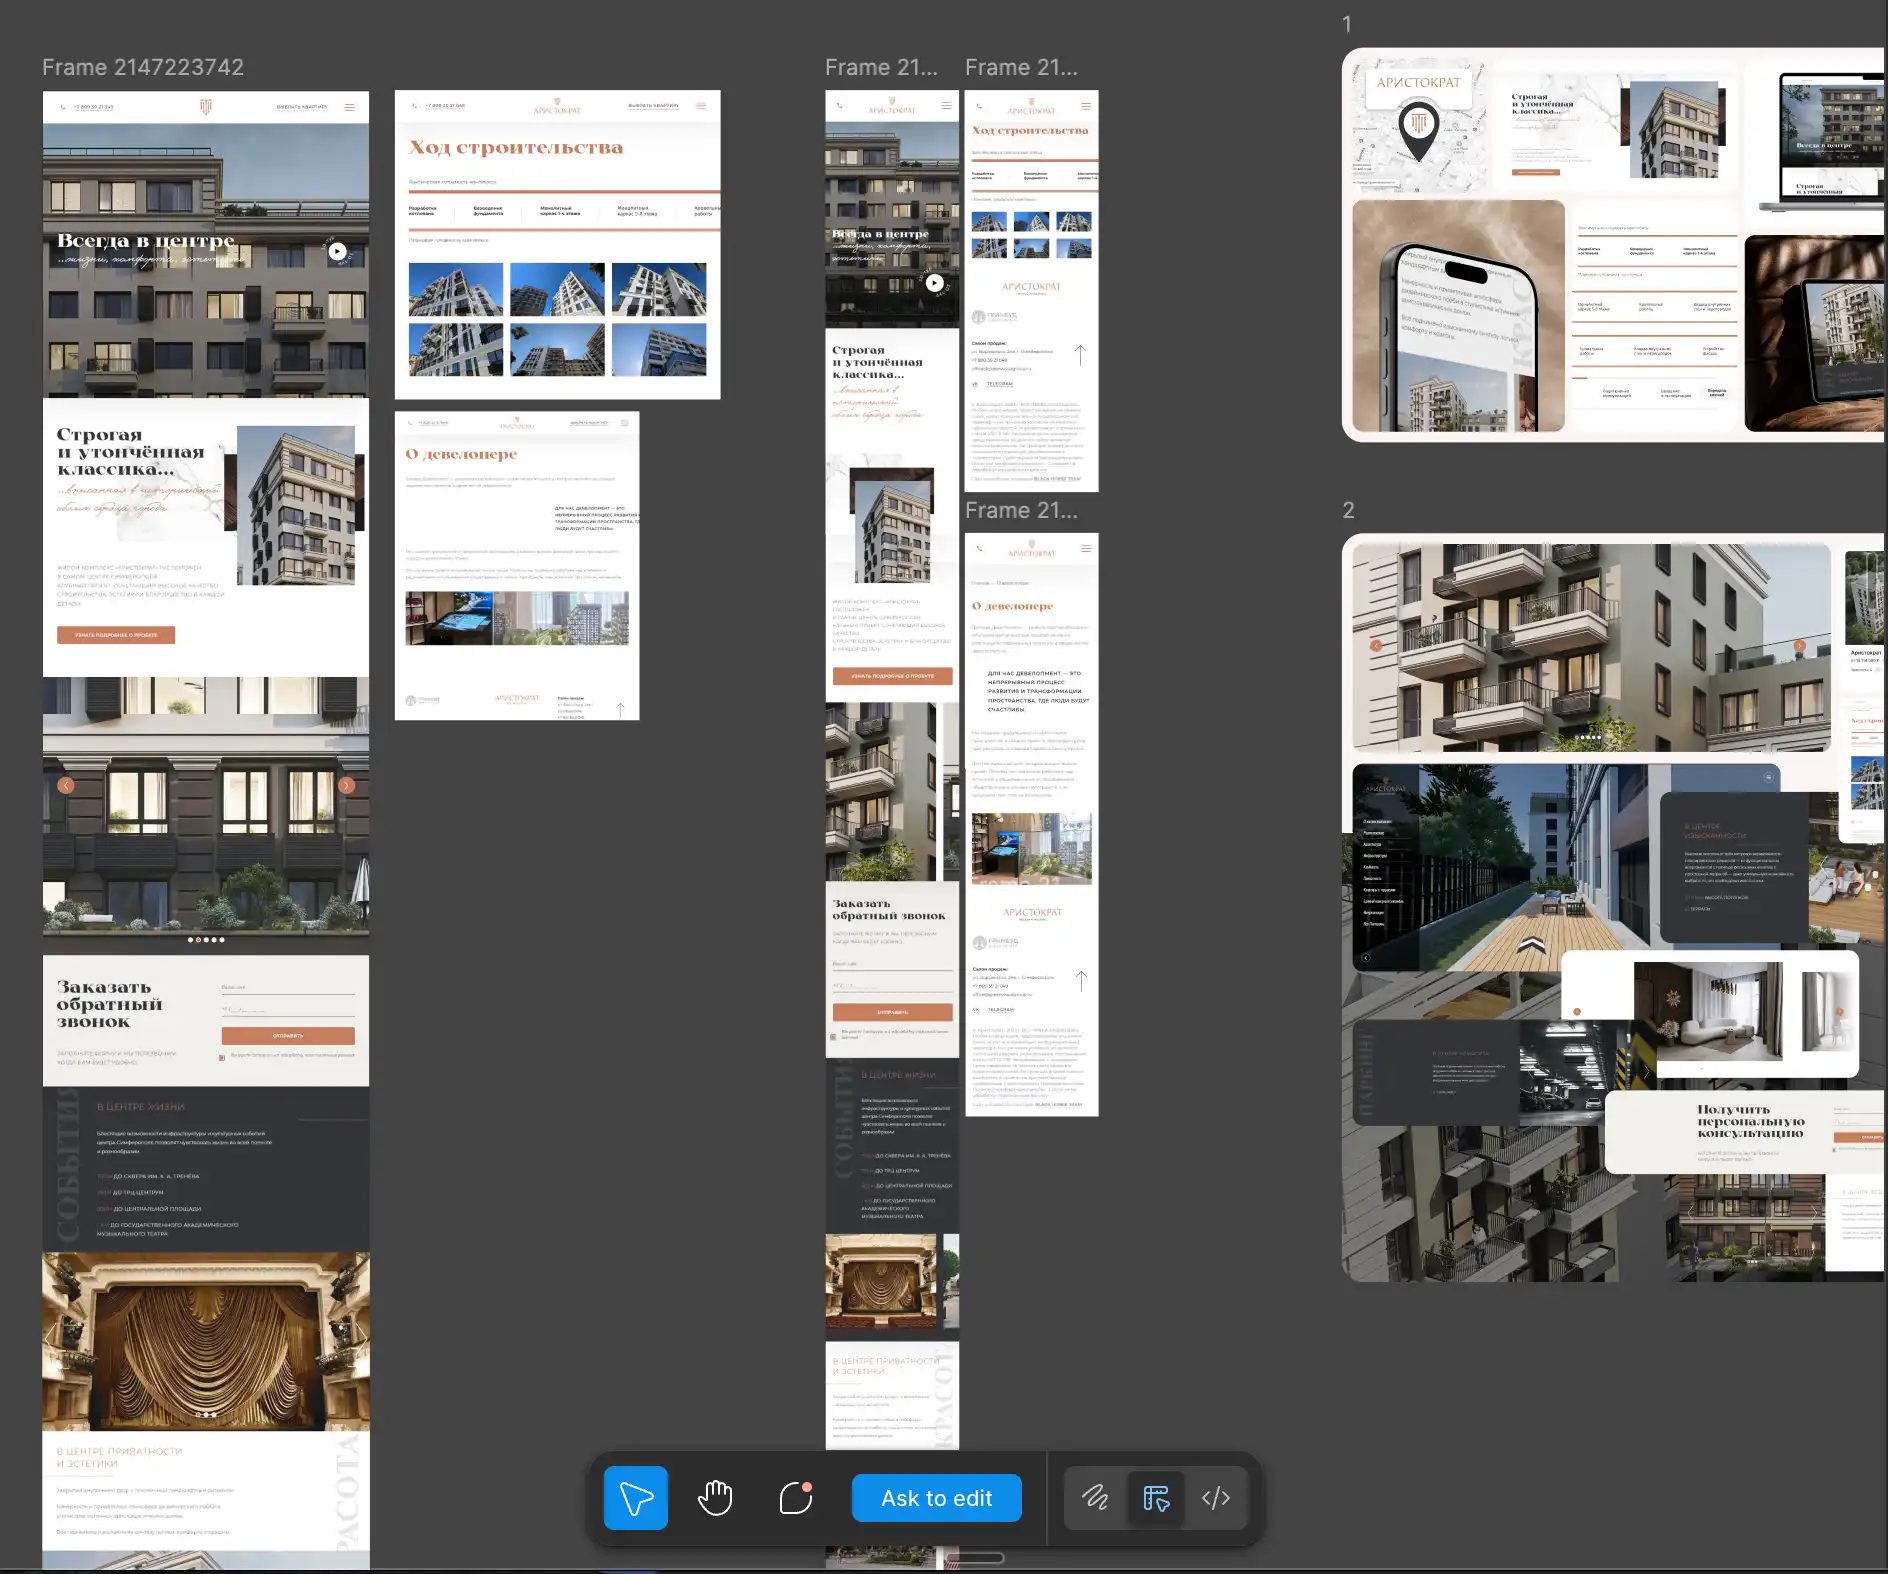Open hamburger menu in first mobile frame
Image resolution: width=1888 pixels, height=1574 pixels.
pos(946,106)
